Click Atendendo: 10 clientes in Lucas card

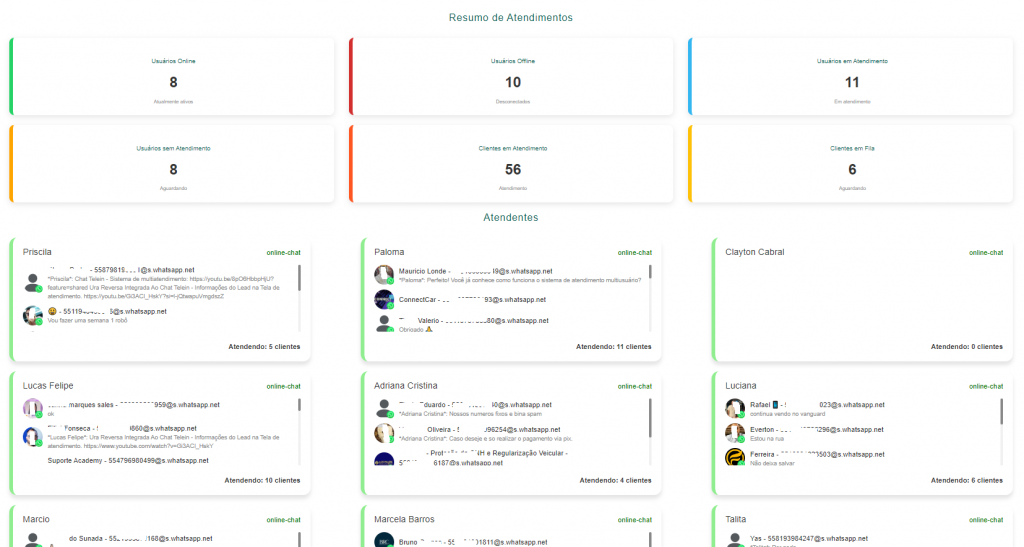pos(263,480)
